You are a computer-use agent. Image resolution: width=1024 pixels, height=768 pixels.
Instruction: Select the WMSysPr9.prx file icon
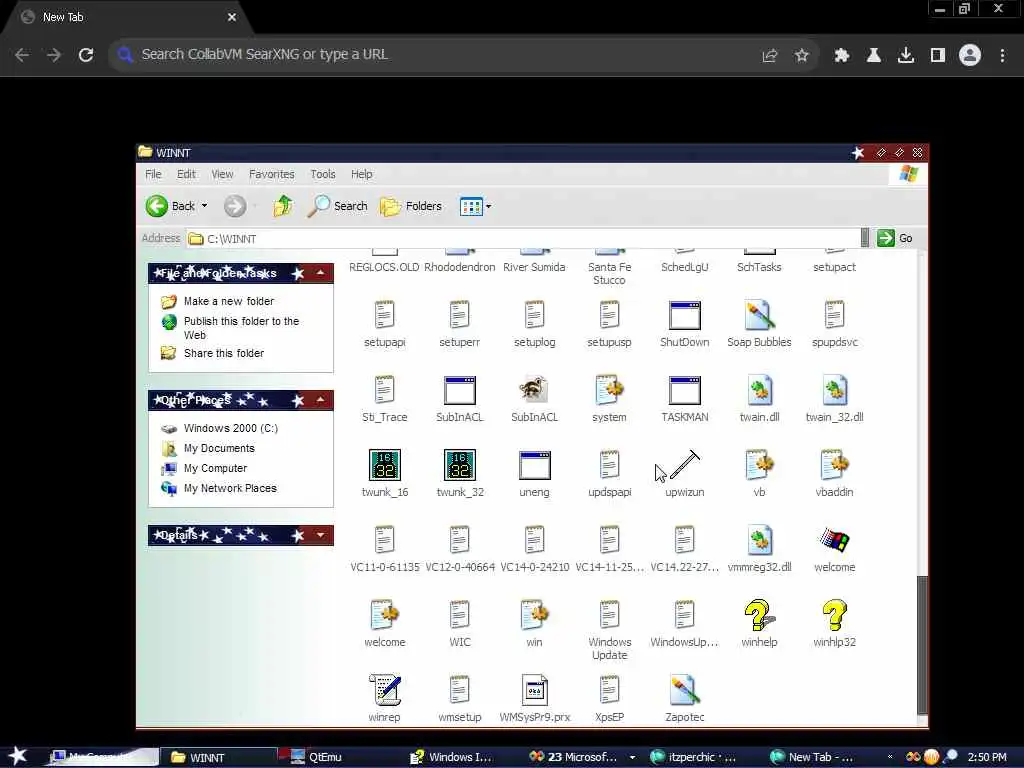click(x=534, y=690)
